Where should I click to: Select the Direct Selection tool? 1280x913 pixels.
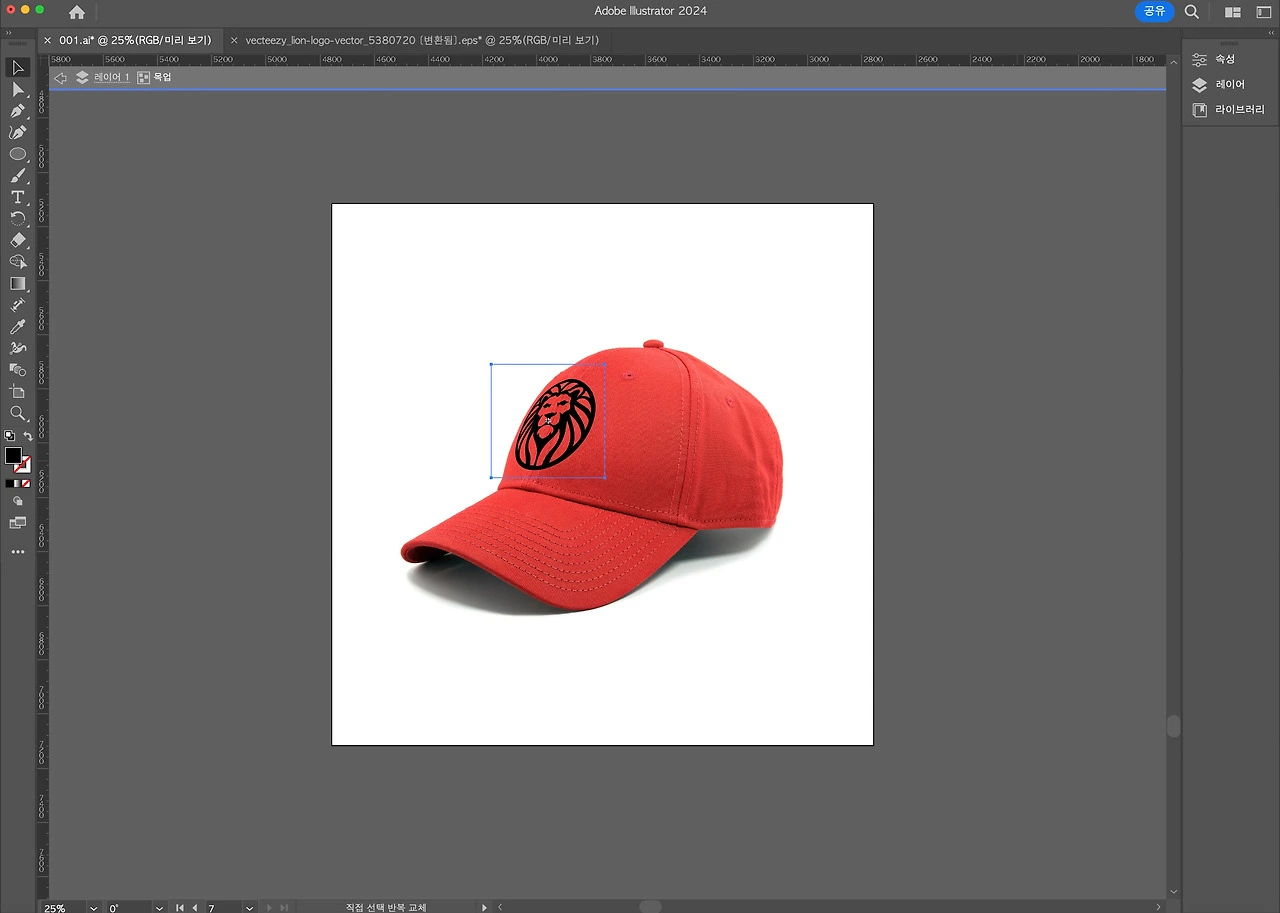(x=17, y=89)
